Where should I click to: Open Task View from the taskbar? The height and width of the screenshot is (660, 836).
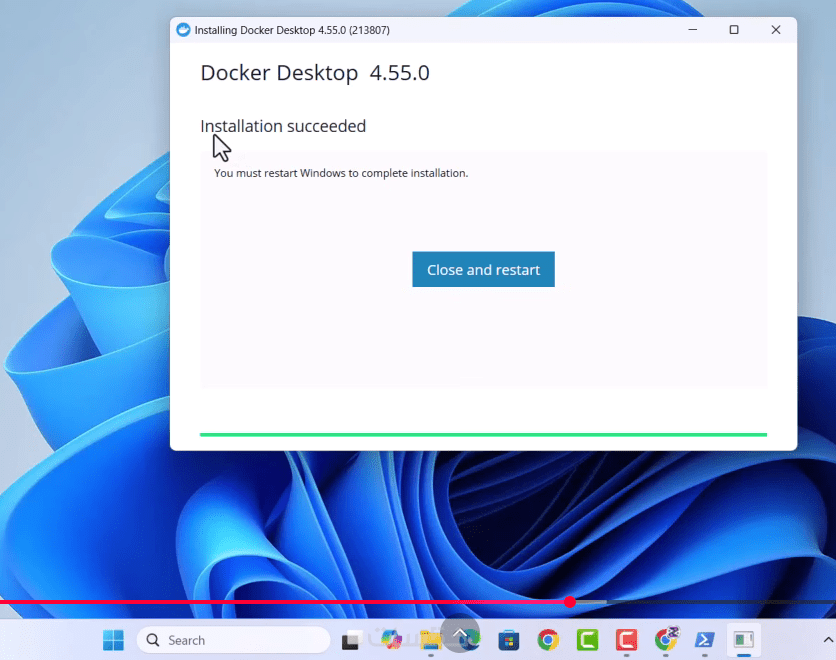tap(352, 640)
